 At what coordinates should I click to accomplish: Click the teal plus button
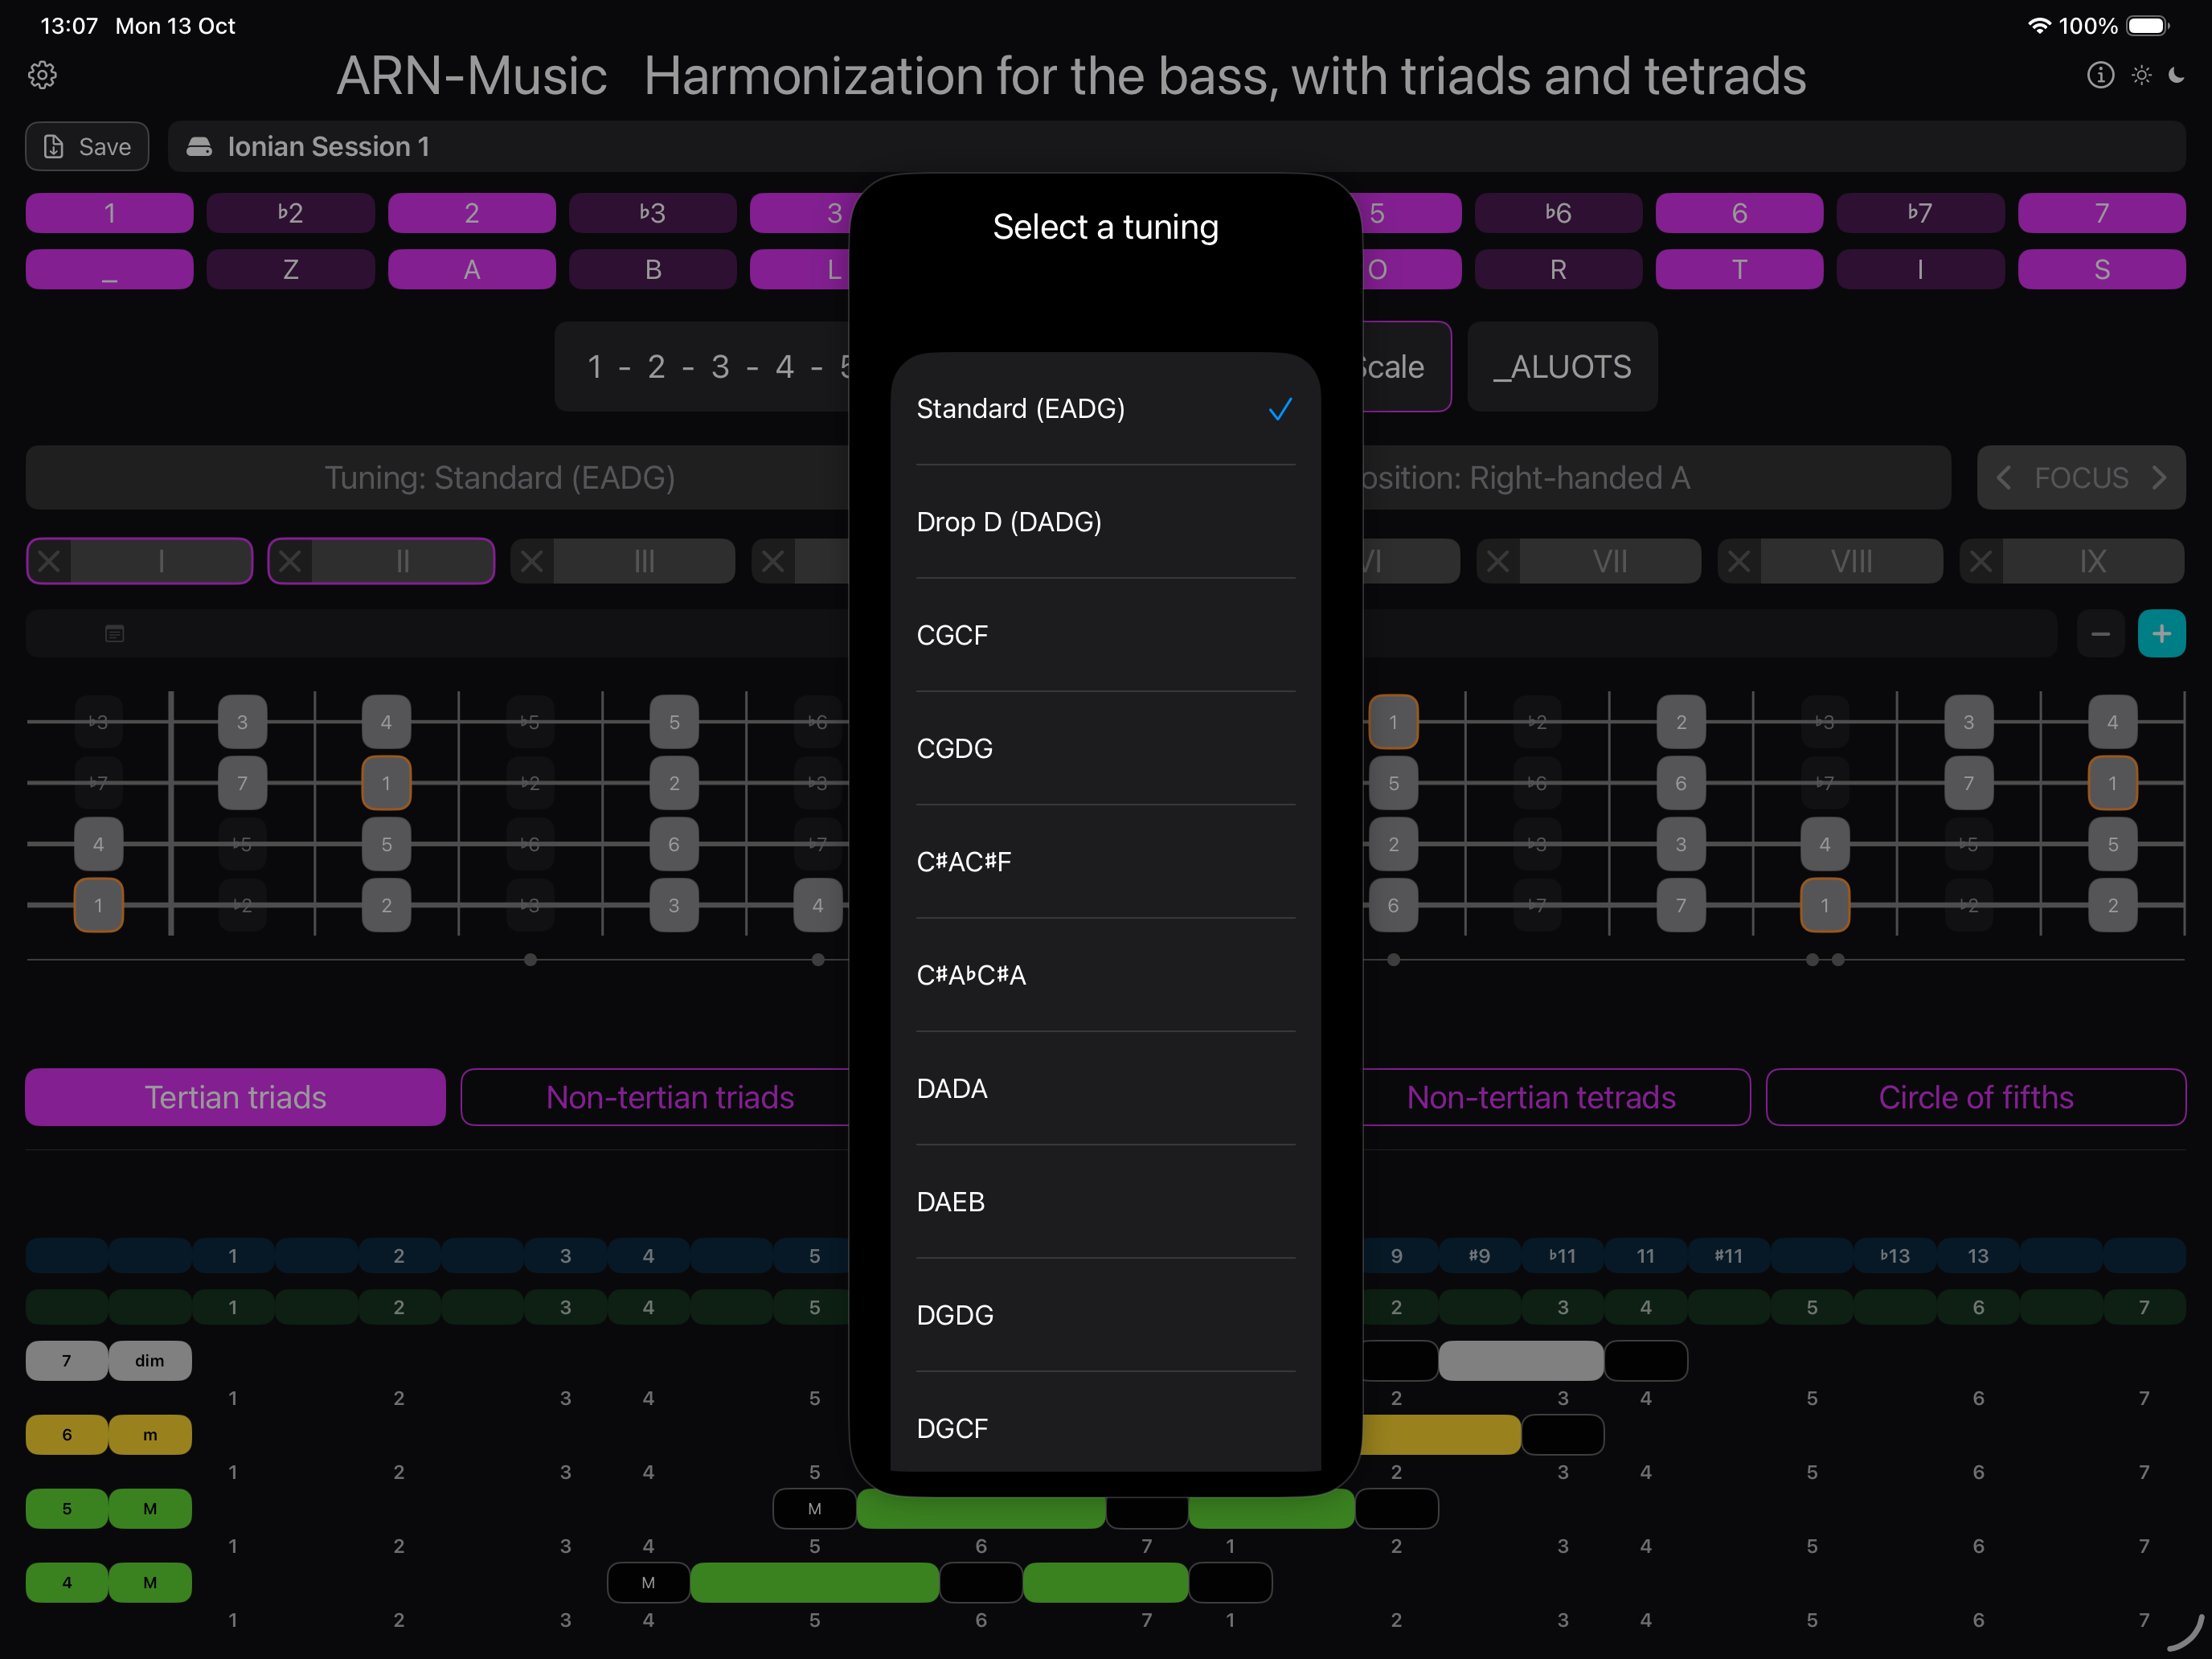[2161, 634]
